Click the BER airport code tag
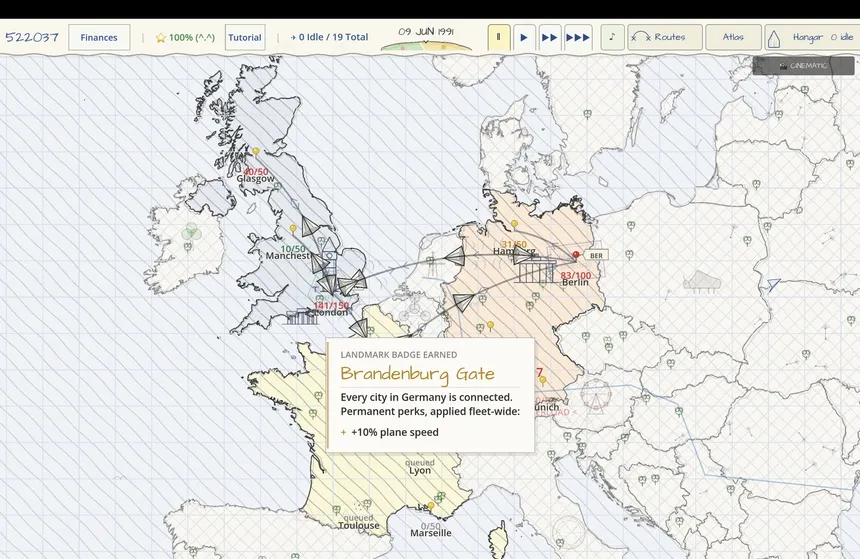The height and width of the screenshot is (559, 860). pyautogui.click(x=596, y=256)
